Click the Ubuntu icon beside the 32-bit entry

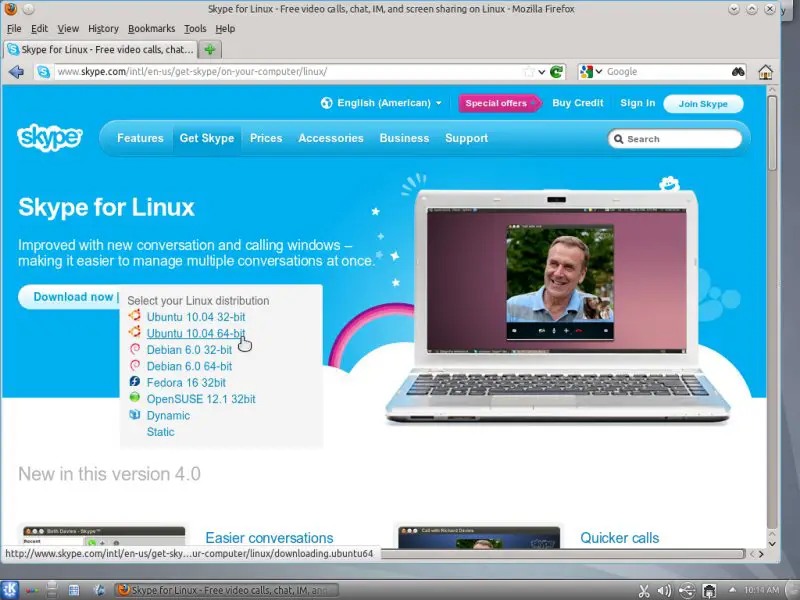(x=134, y=315)
